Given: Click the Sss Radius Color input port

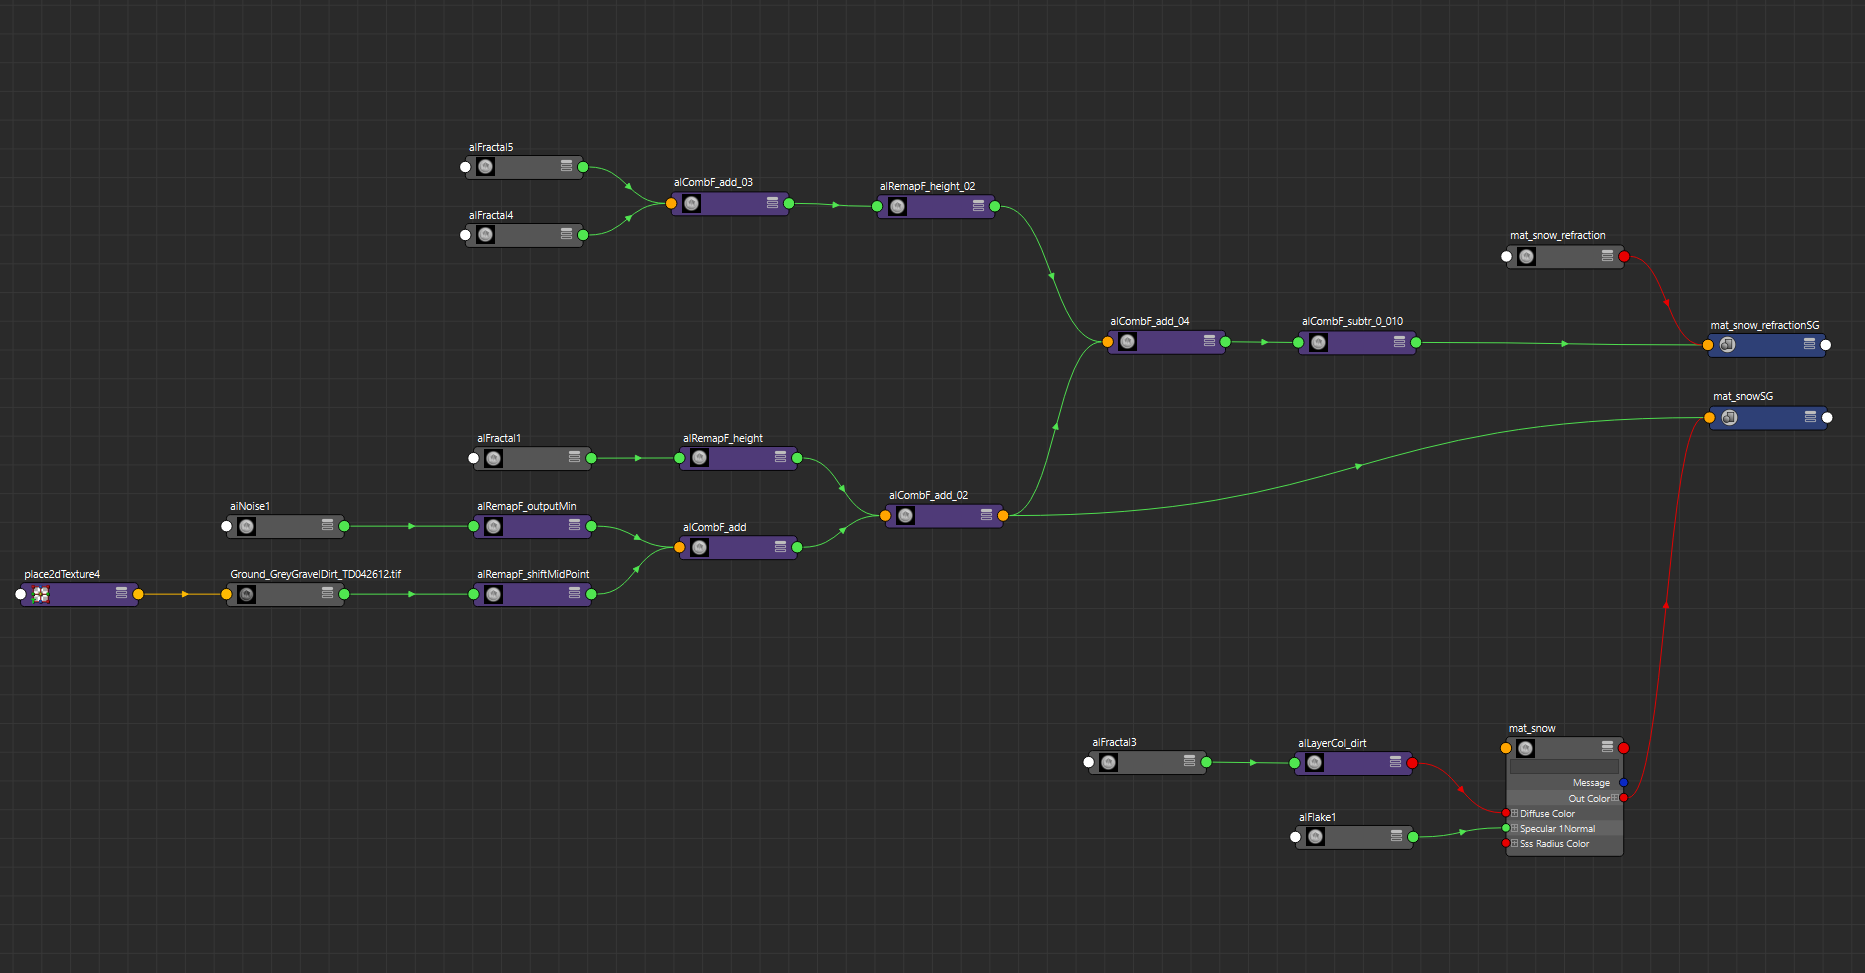Looking at the screenshot, I should pos(1506,843).
